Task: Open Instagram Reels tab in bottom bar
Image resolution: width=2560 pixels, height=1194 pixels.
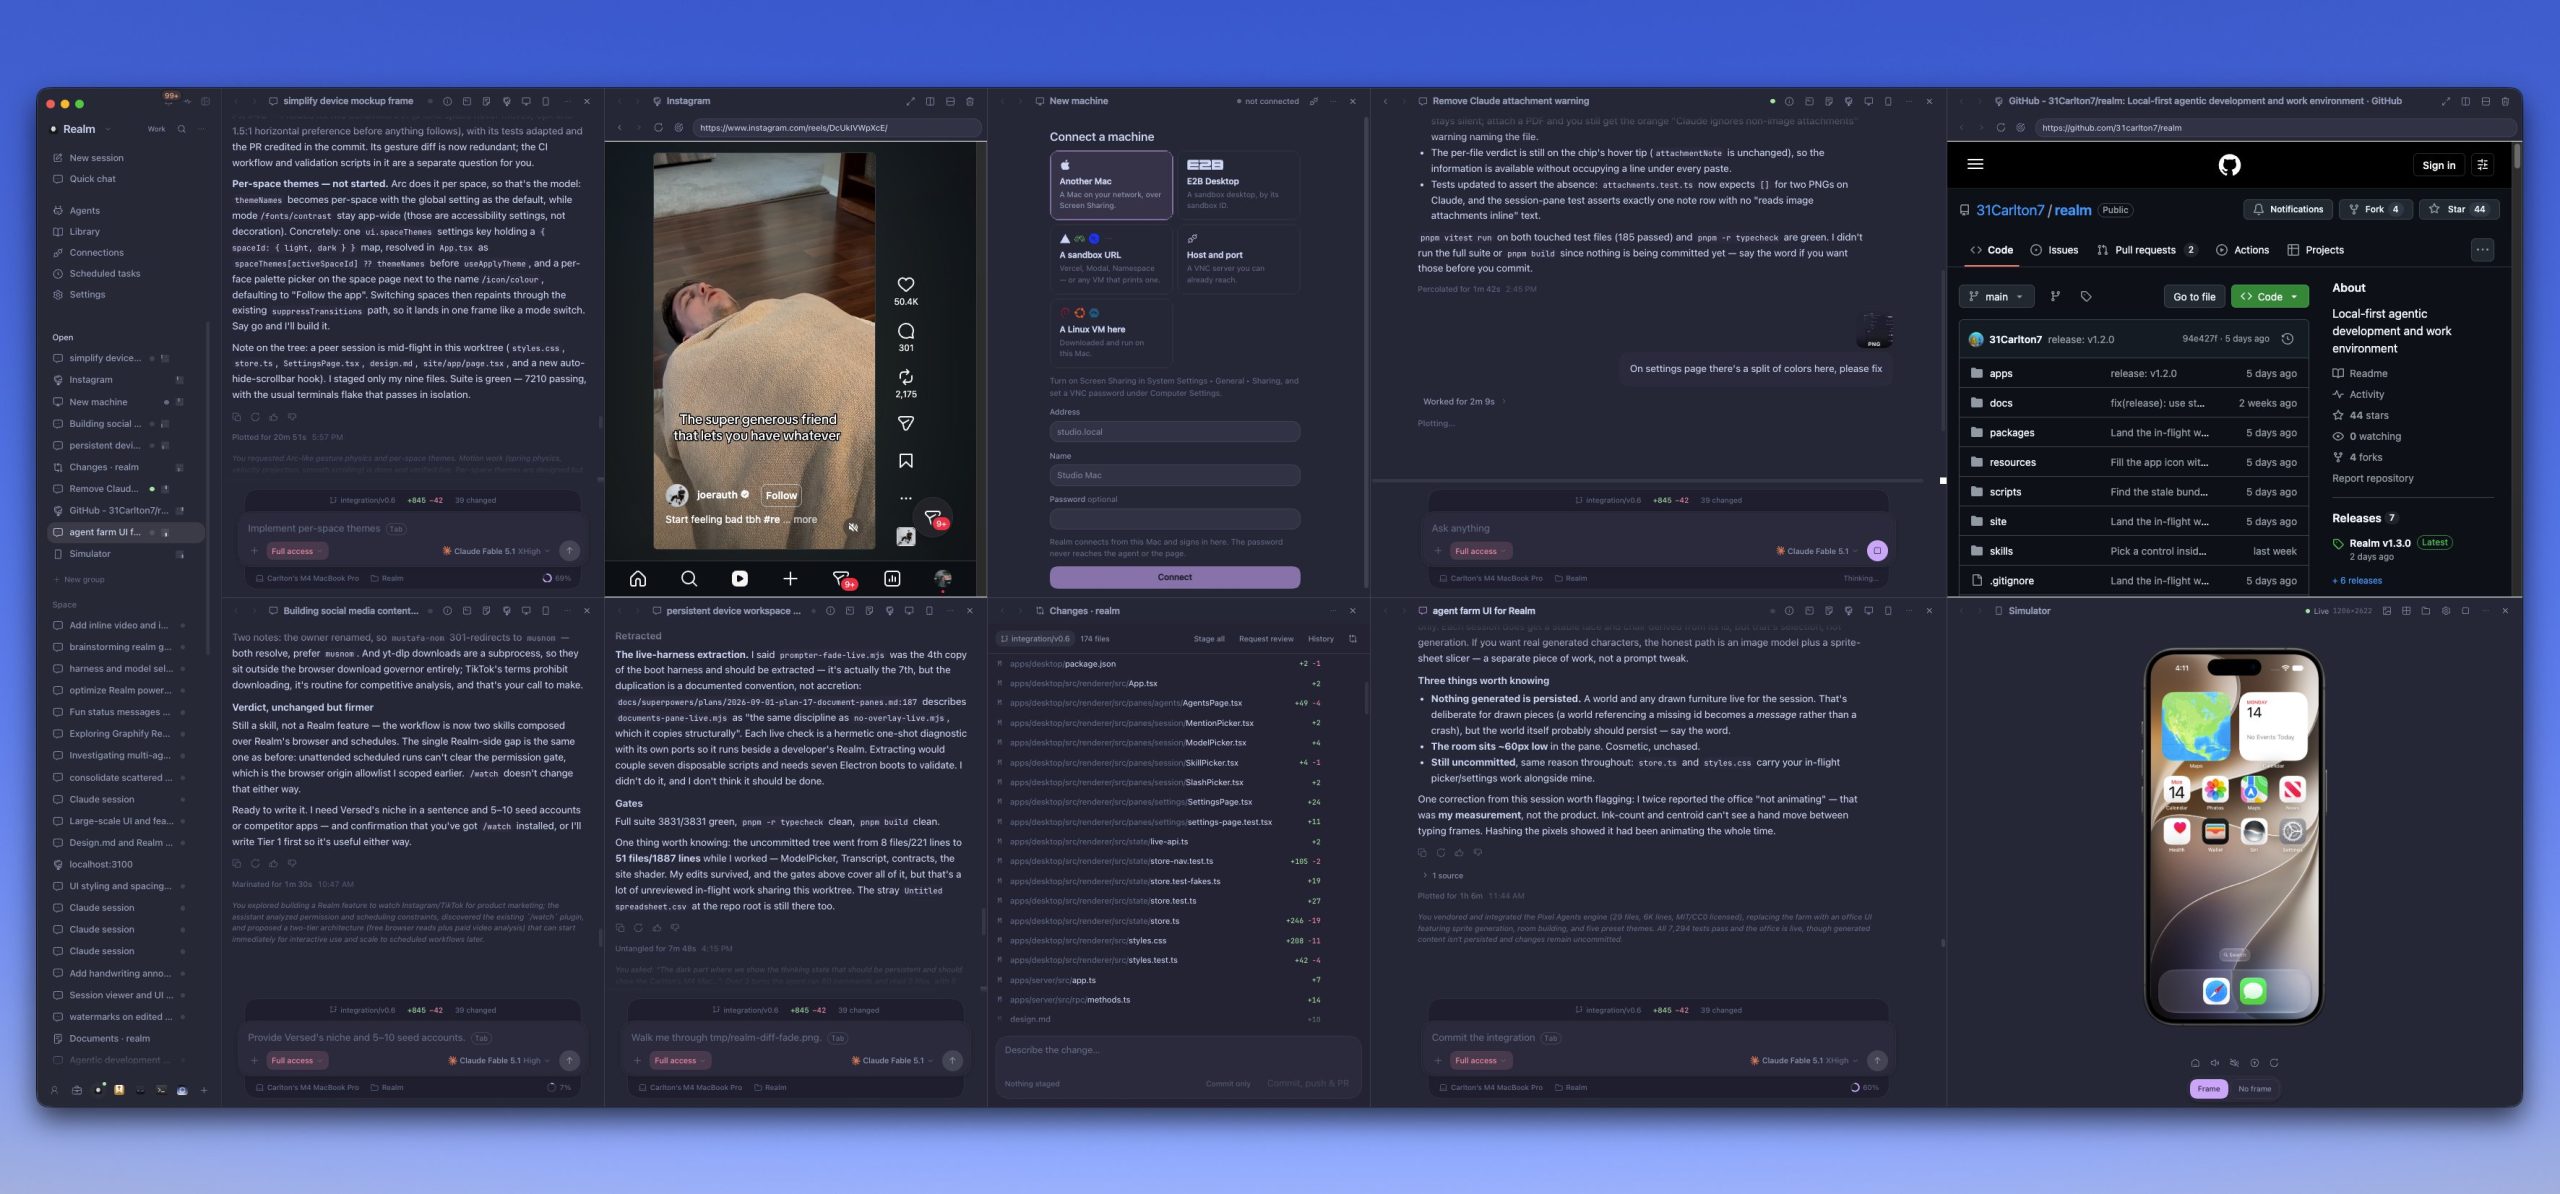Action: [x=739, y=578]
